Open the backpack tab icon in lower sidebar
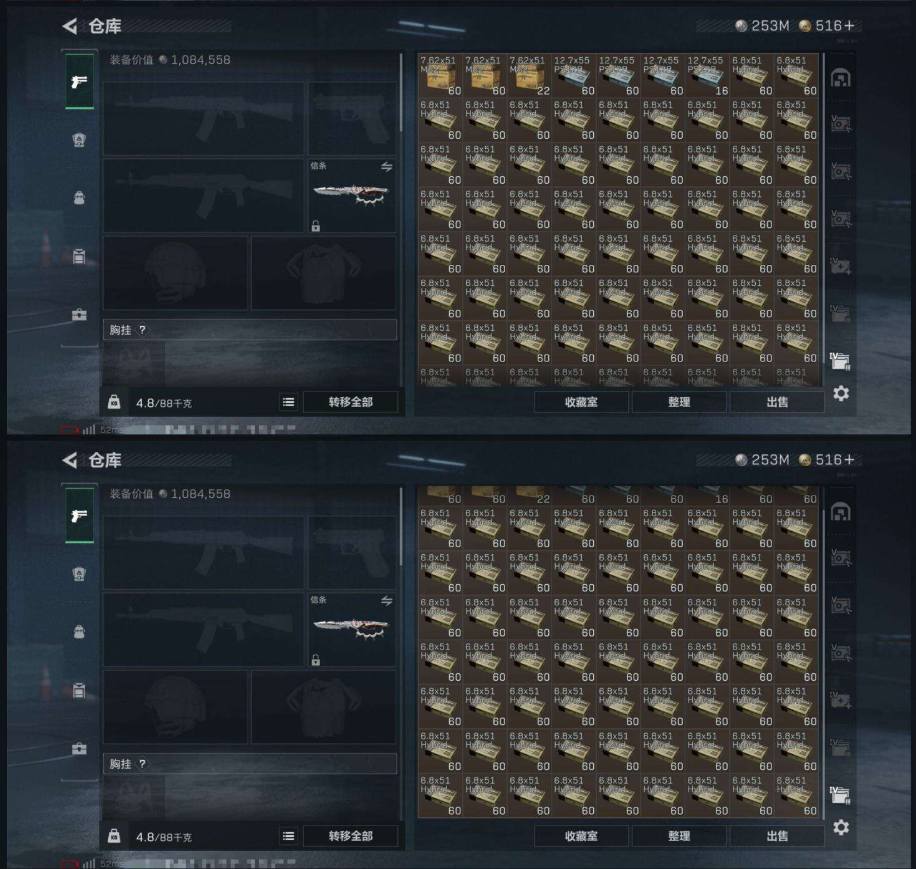Viewport: 916px width, 869px height. [x=79, y=632]
